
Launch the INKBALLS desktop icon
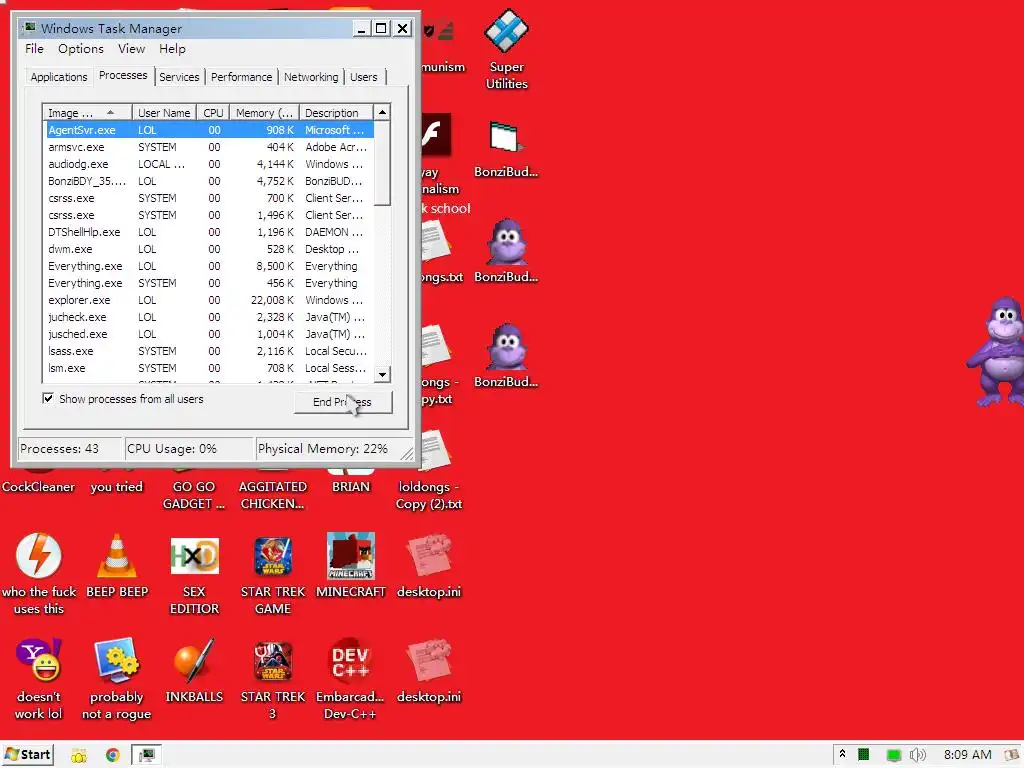click(x=195, y=671)
